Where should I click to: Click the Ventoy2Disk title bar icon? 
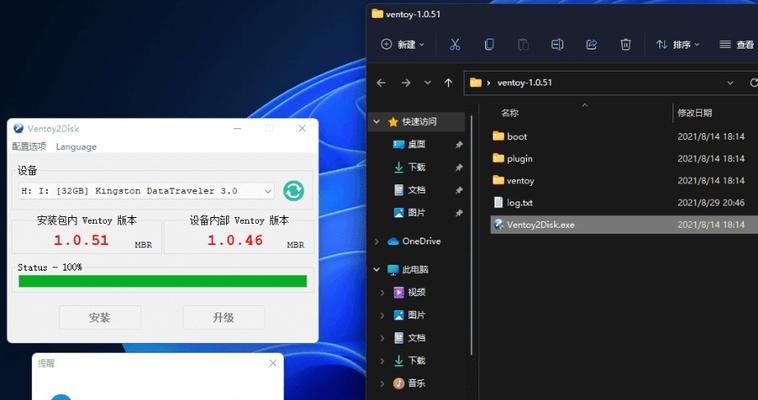(x=18, y=128)
